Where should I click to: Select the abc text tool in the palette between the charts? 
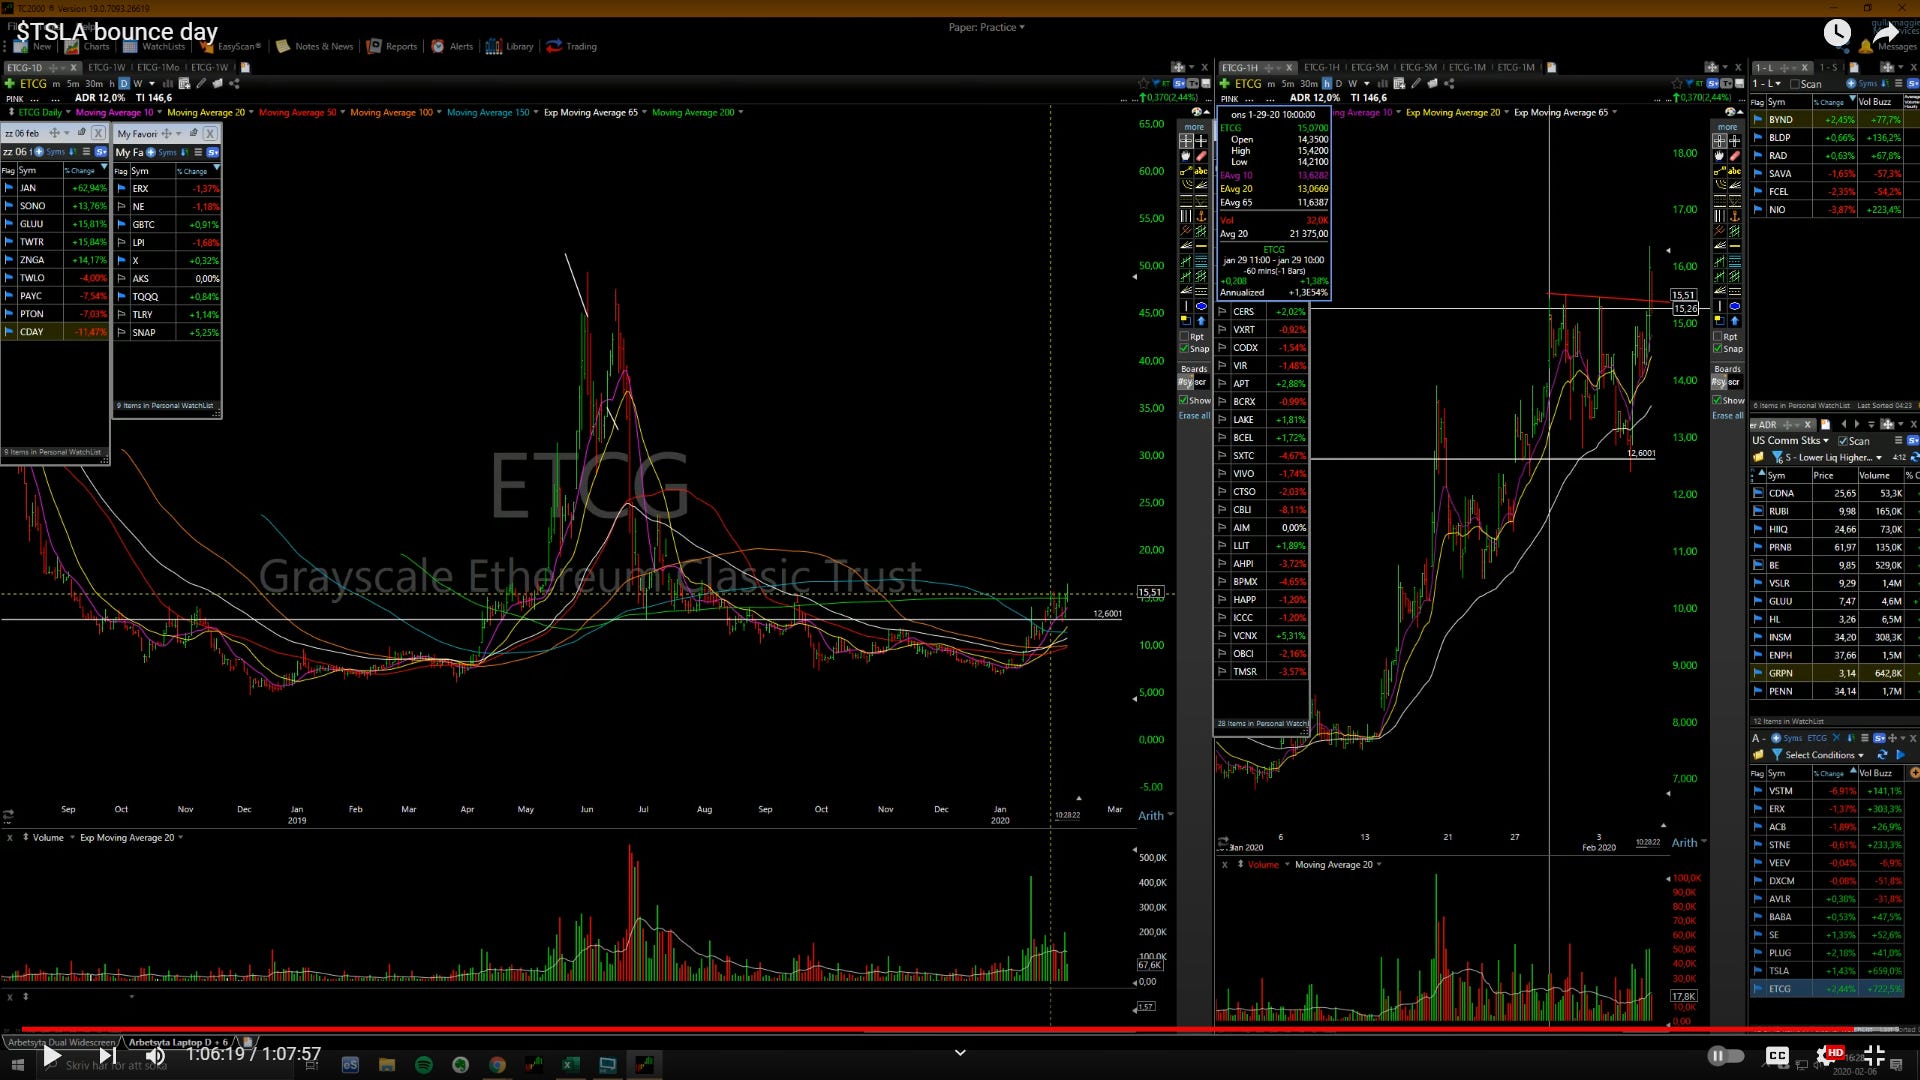pos(1201,171)
